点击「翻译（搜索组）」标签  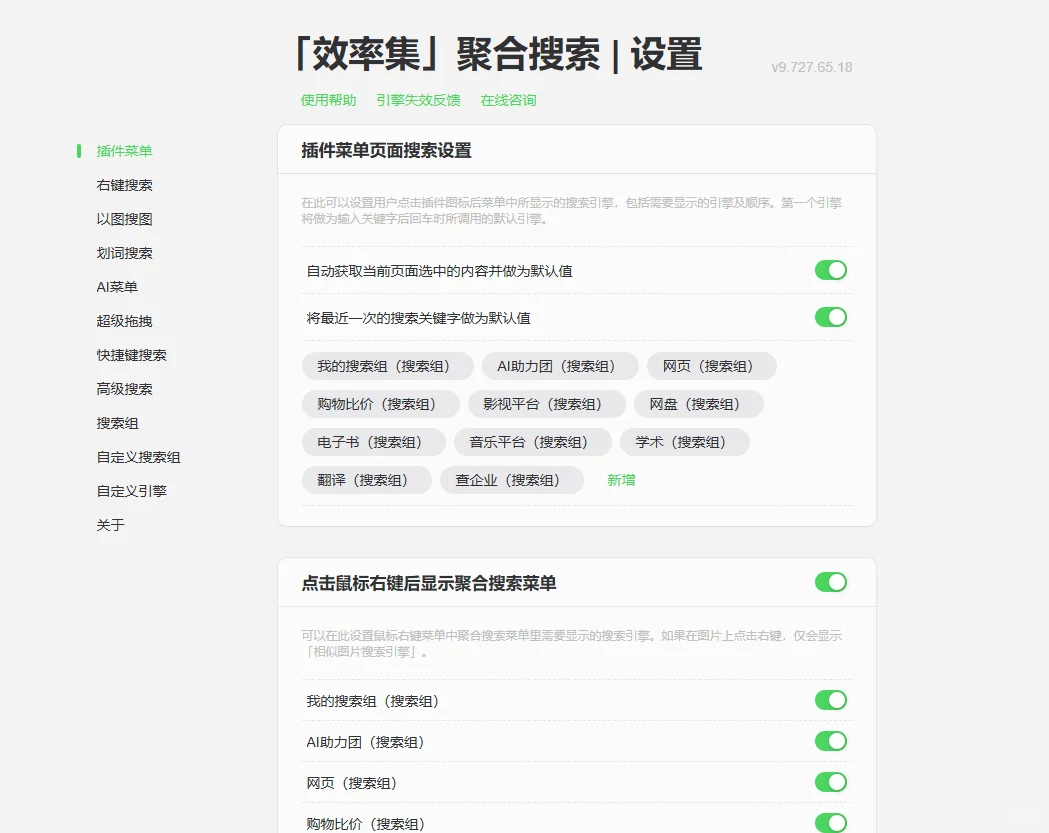pyautogui.click(x=367, y=480)
